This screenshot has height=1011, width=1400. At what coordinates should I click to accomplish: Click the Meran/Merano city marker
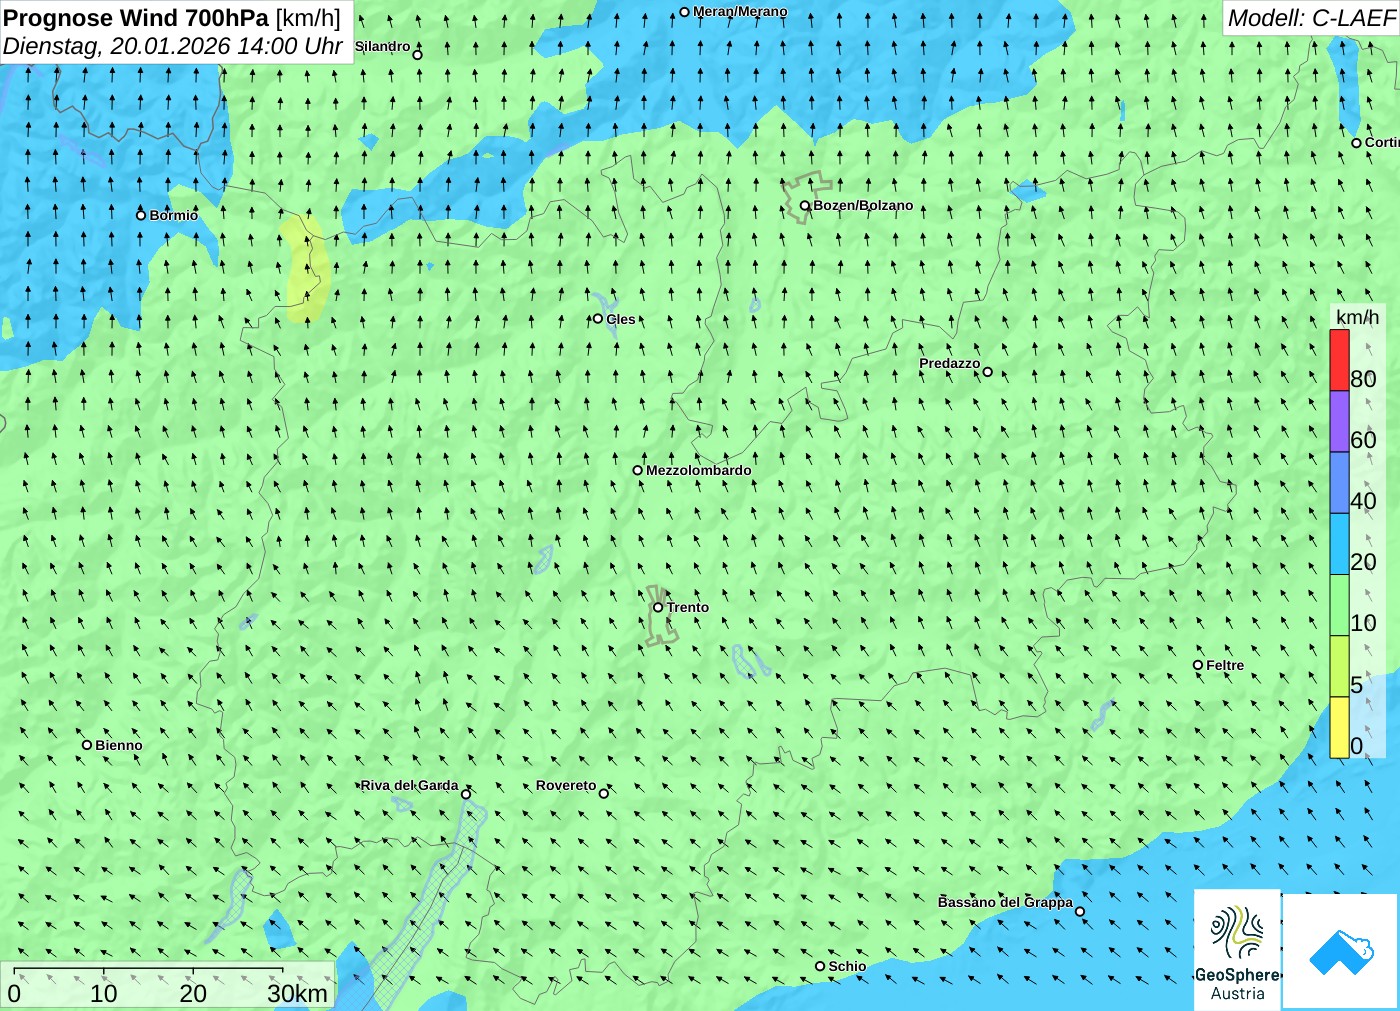pos(684,12)
